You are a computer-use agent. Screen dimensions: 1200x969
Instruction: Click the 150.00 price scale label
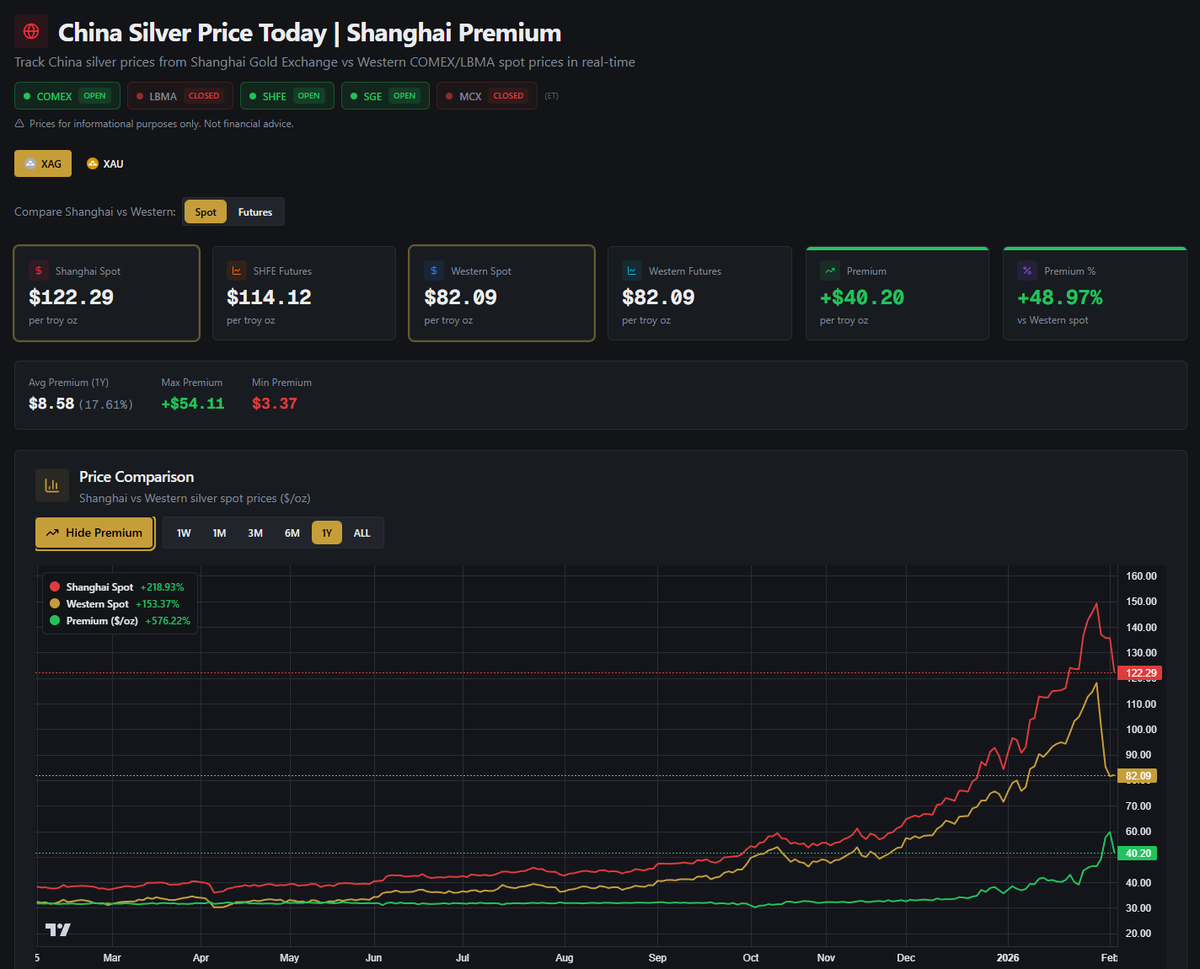(x=1141, y=601)
